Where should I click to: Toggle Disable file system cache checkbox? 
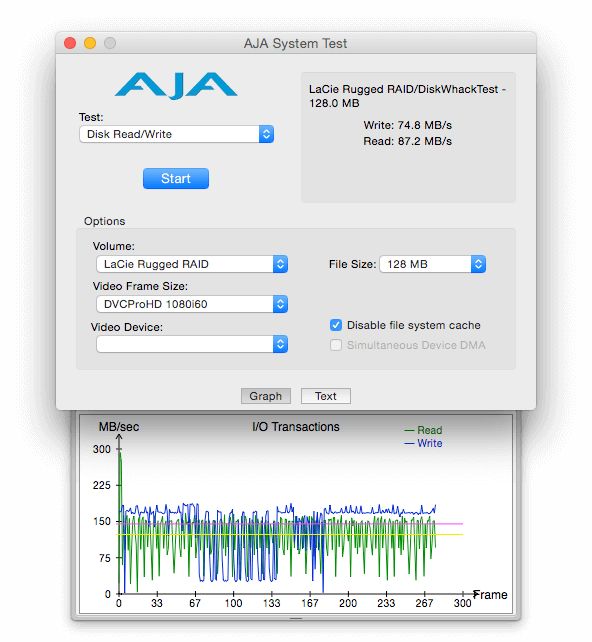pos(336,325)
